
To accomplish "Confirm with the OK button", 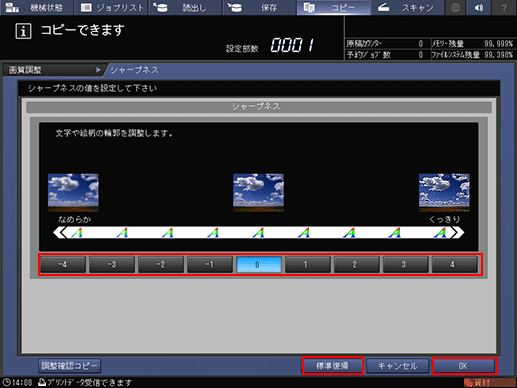I will [465, 366].
